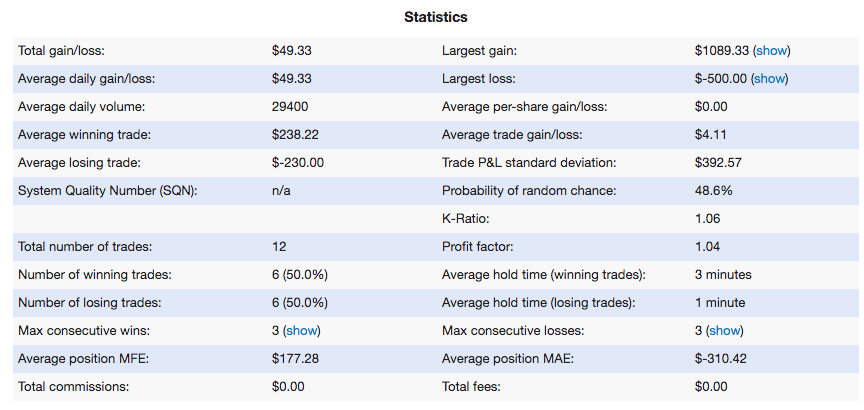Click the Total commissions $0.00 value
864x410 pixels.
pyautogui.click(x=288, y=387)
